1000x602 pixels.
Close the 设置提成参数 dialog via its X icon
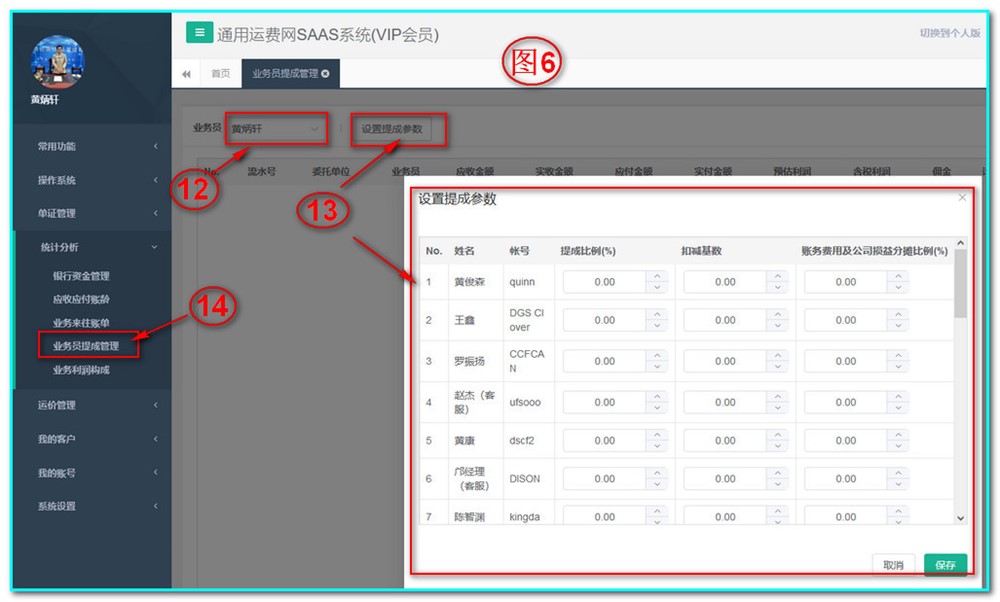click(962, 198)
